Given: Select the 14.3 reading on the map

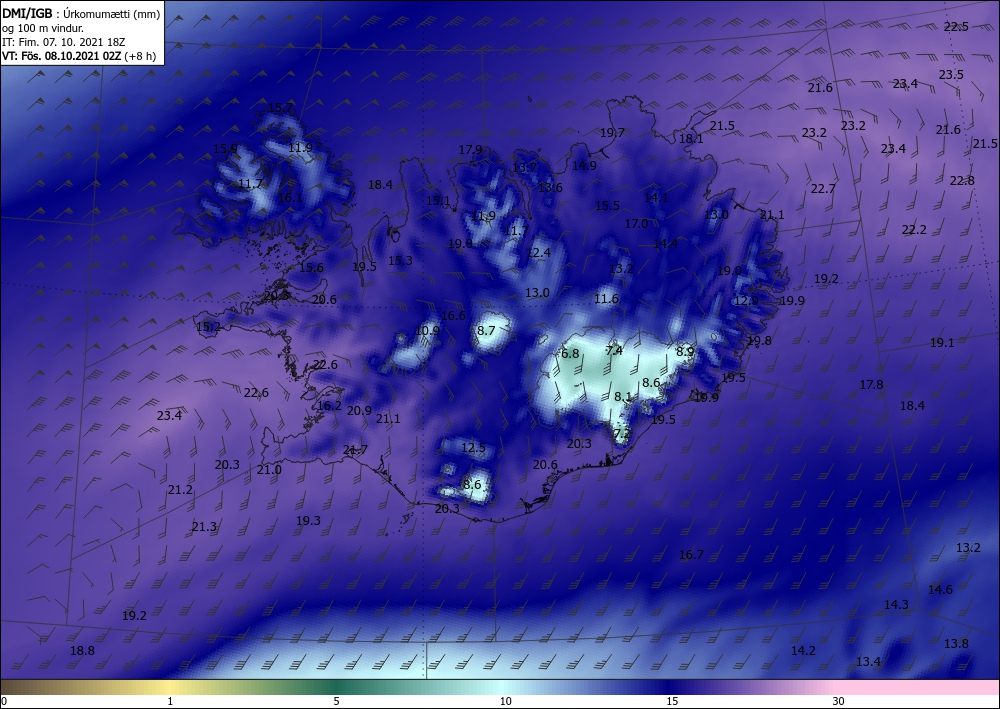Looking at the screenshot, I should (x=896, y=604).
